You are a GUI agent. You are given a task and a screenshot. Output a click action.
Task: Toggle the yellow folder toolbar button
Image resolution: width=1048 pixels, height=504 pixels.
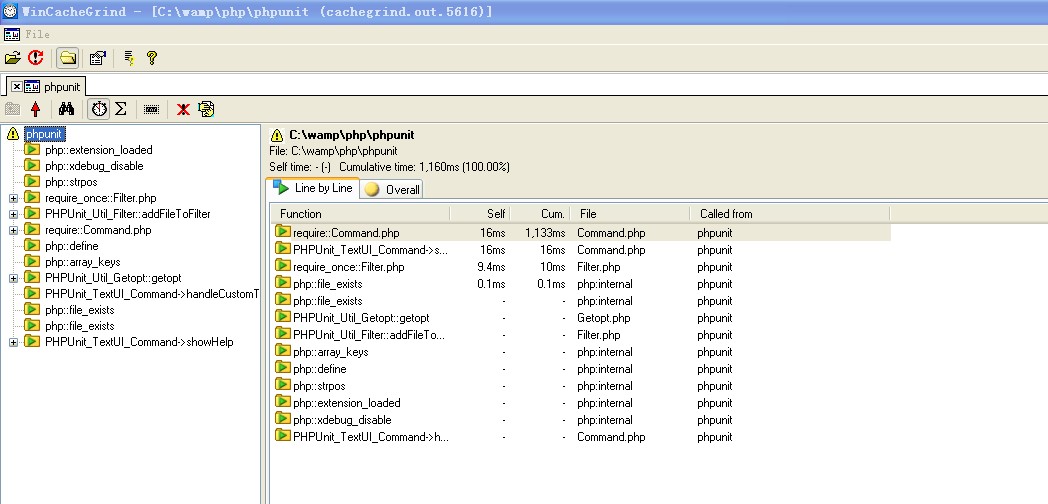click(68, 58)
